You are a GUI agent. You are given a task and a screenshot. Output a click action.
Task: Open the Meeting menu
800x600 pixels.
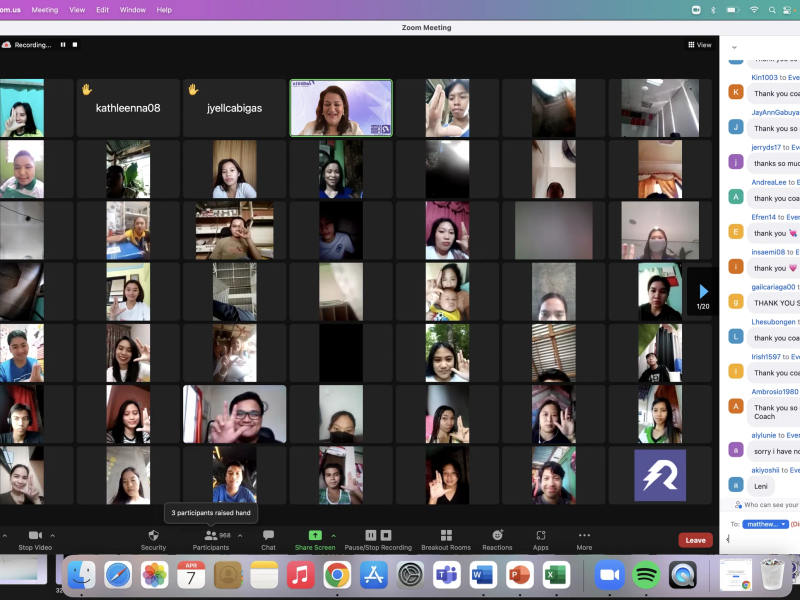[45, 10]
